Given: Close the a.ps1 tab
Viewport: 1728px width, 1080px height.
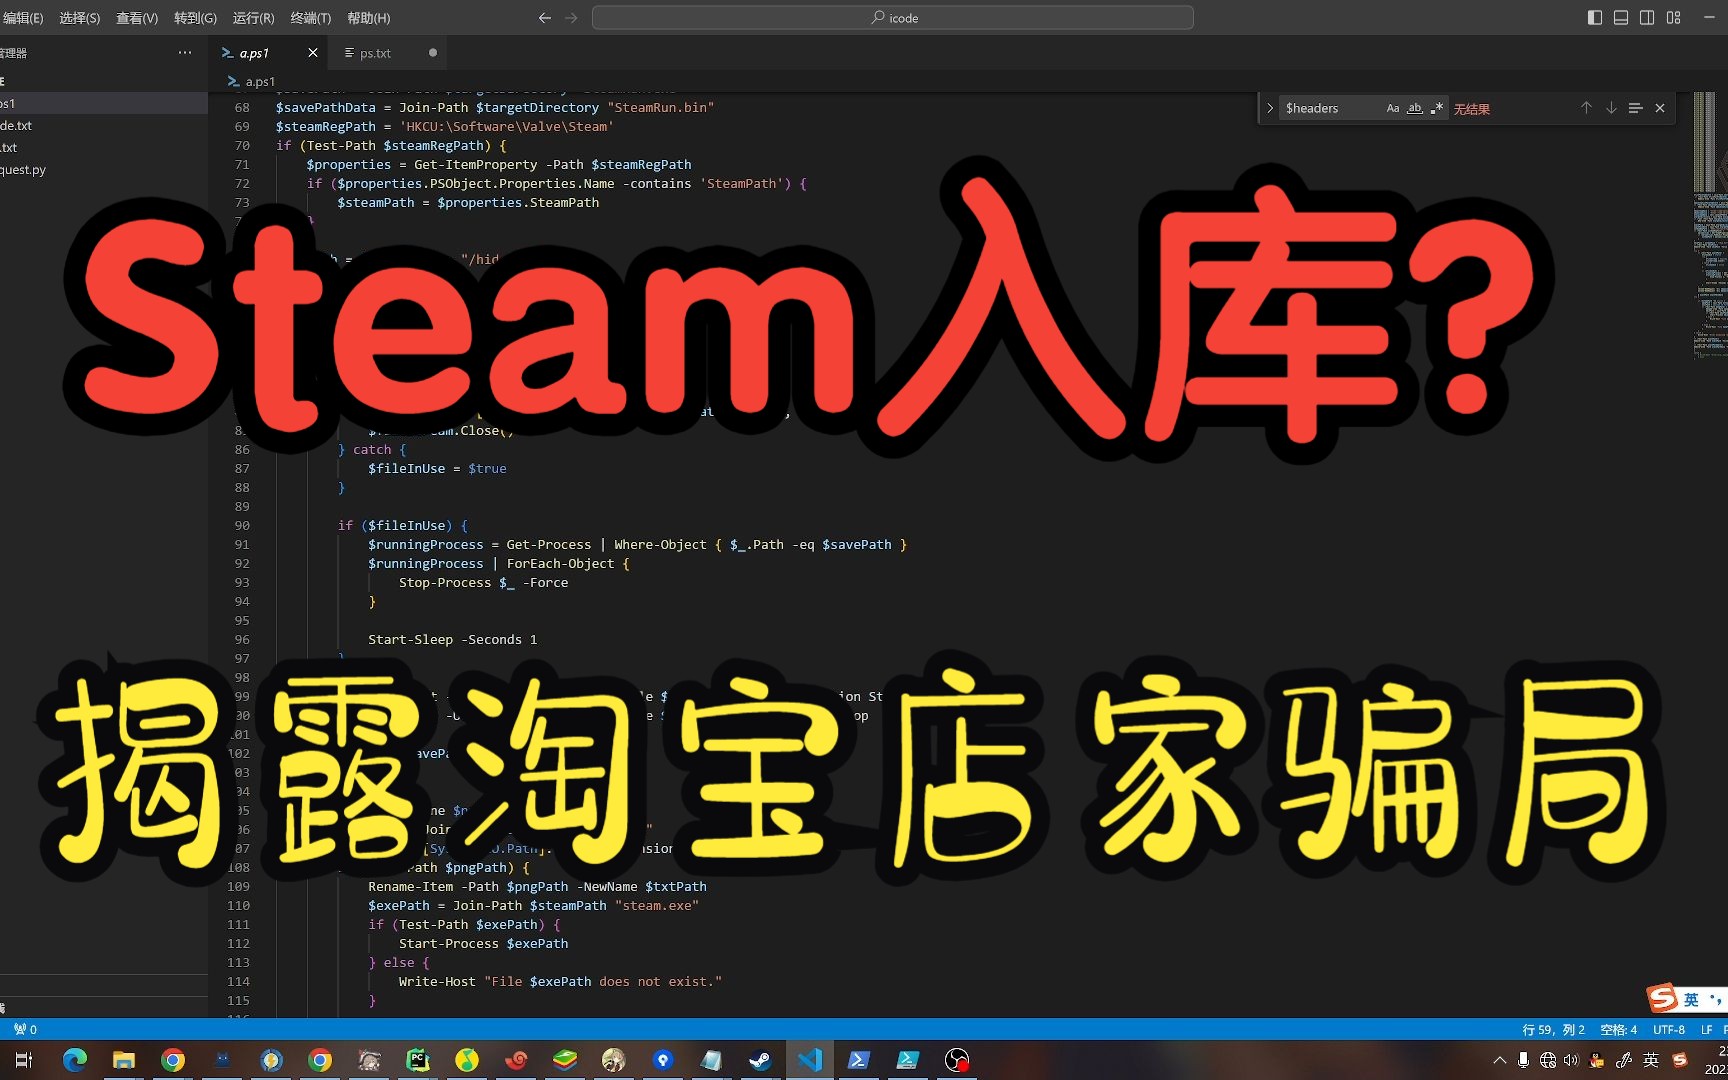Looking at the screenshot, I should pyautogui.click(x=313, y=53).
